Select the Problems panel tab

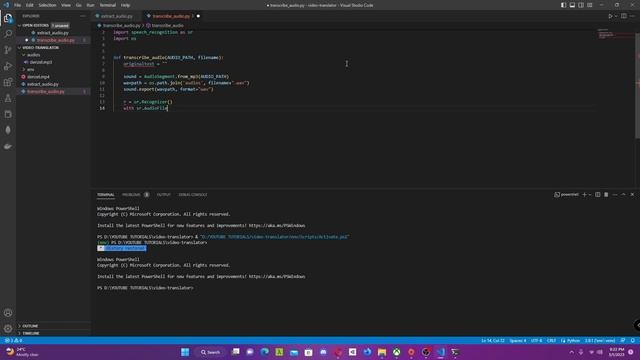coord(131,195)
